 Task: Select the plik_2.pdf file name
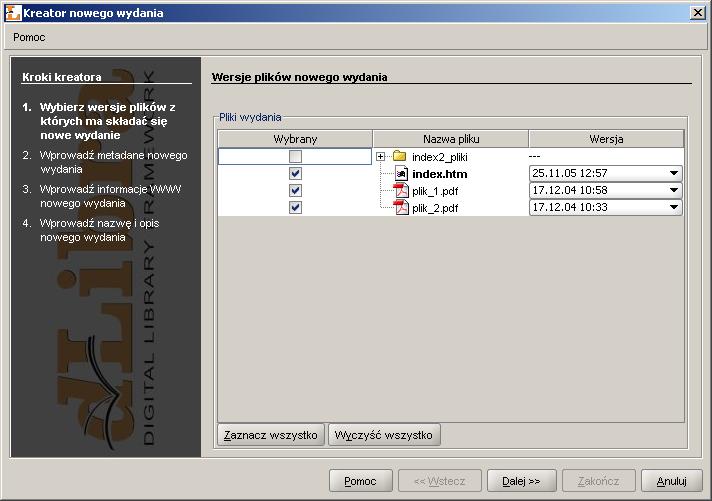pos(435,208)
